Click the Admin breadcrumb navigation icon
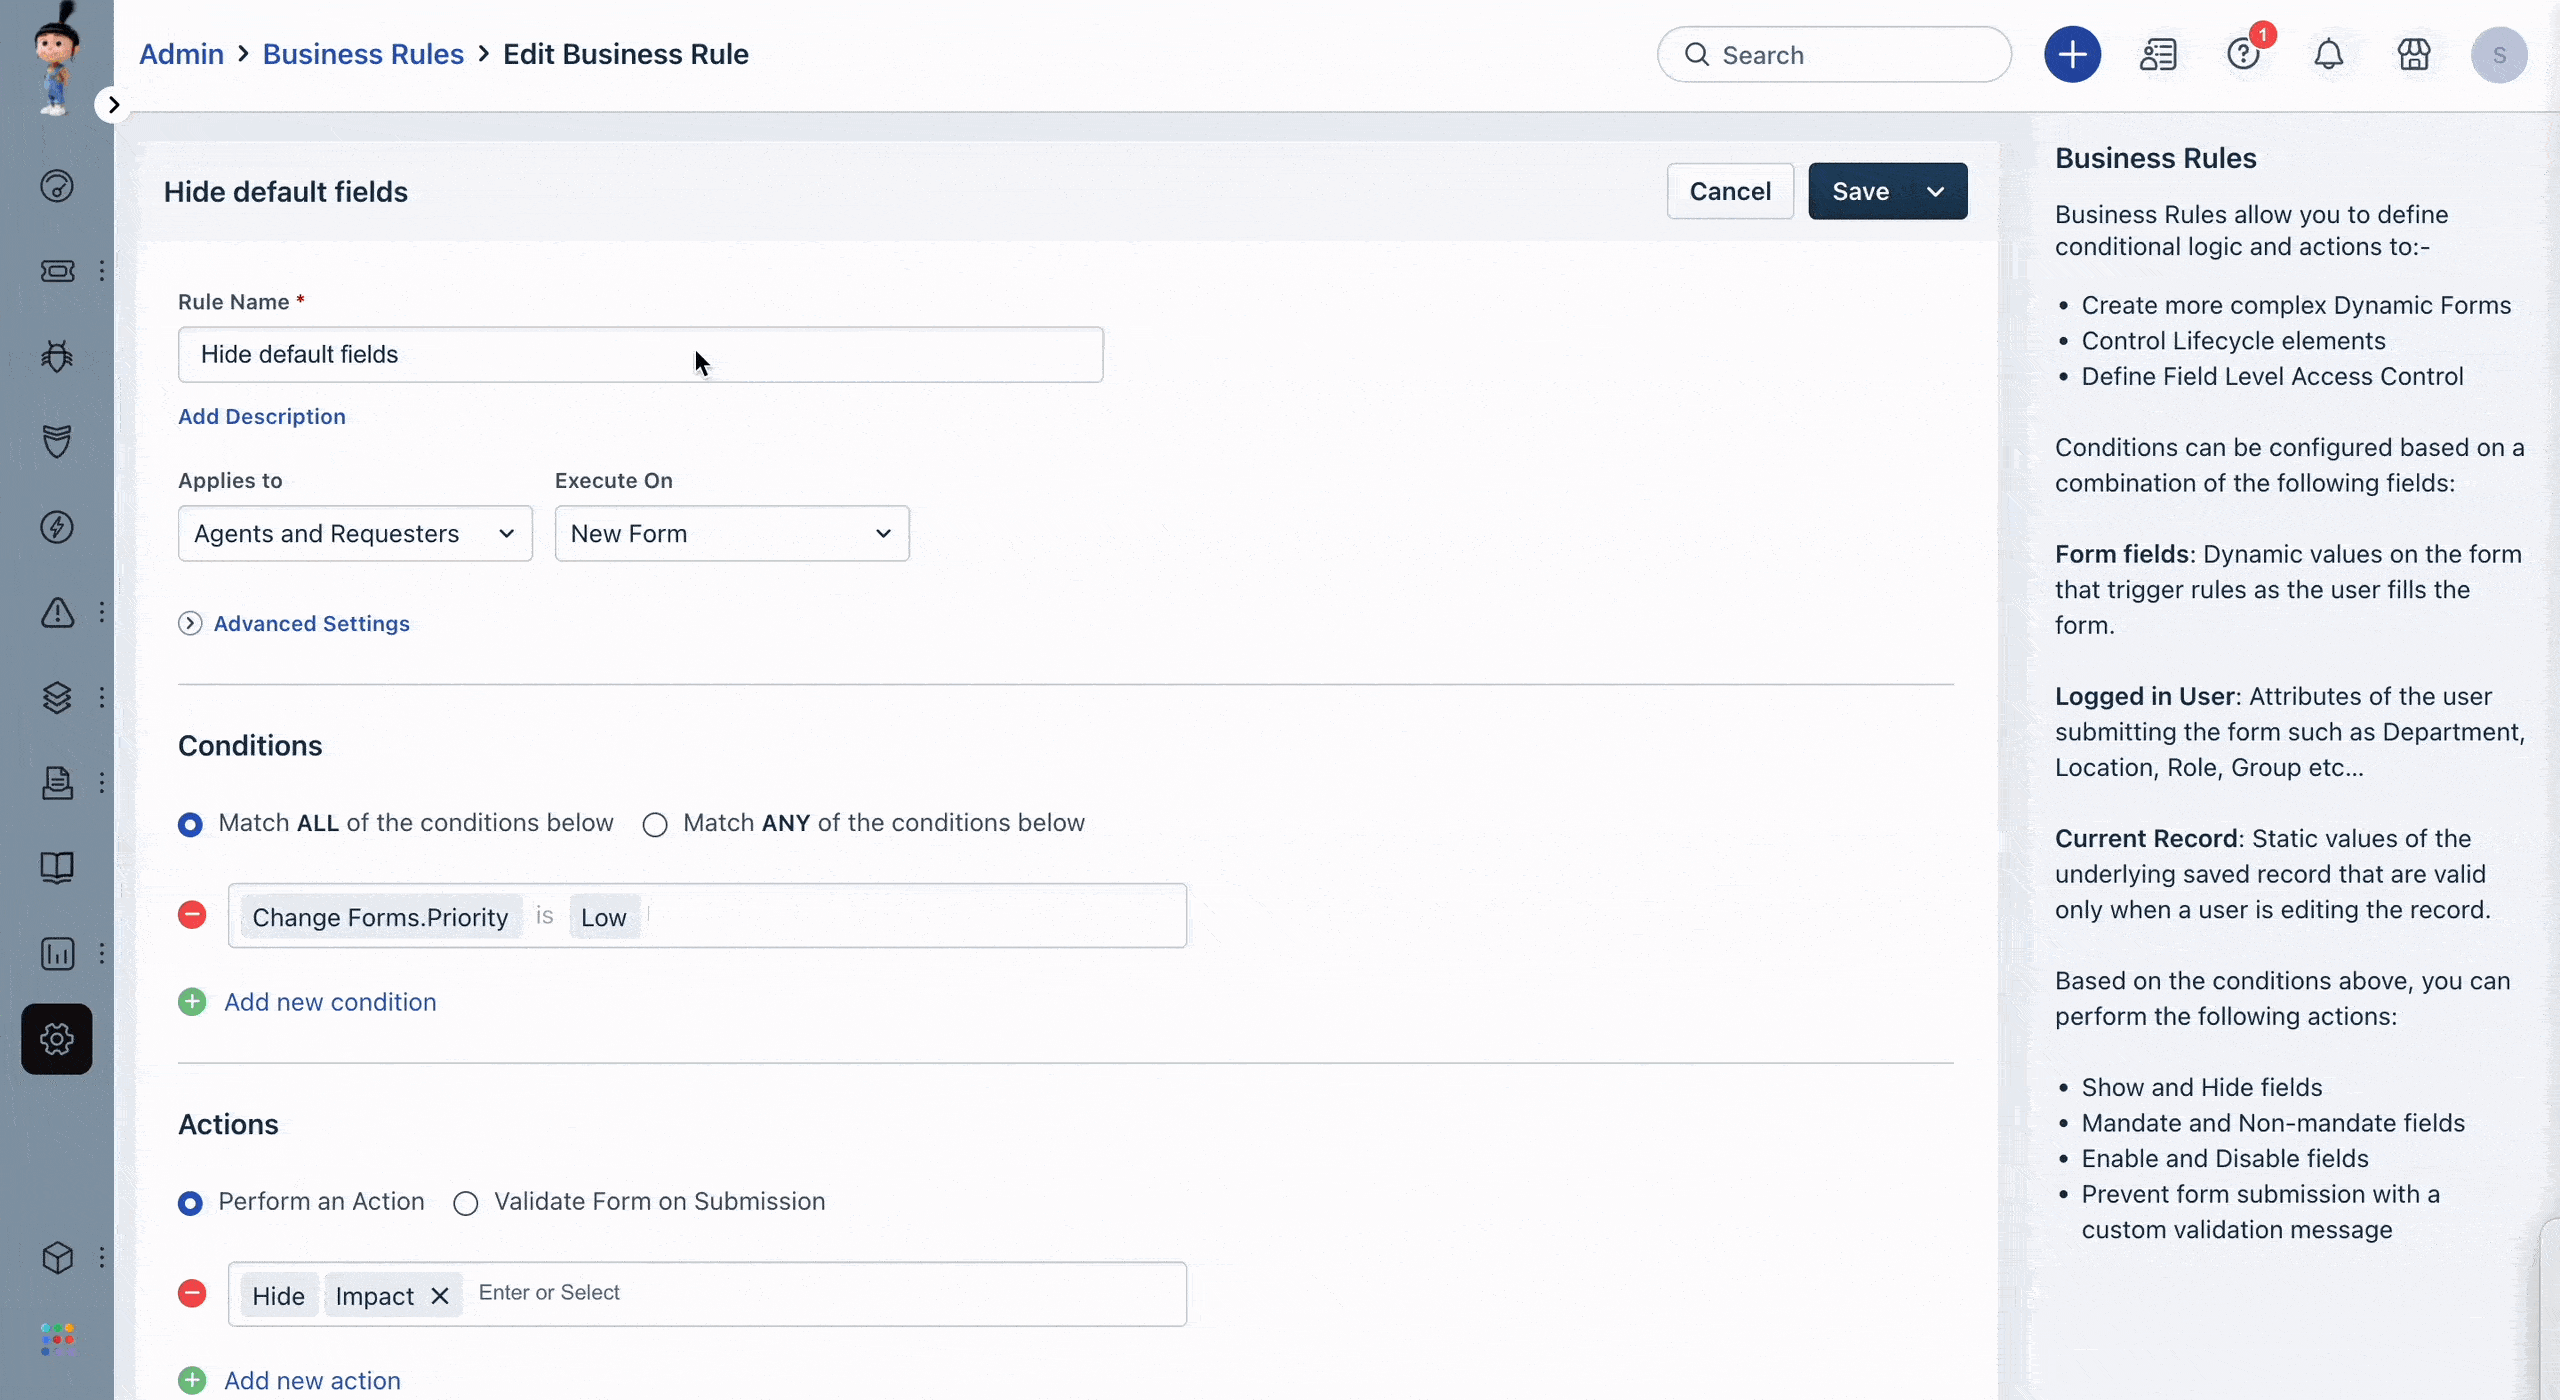 click(181, 52)
